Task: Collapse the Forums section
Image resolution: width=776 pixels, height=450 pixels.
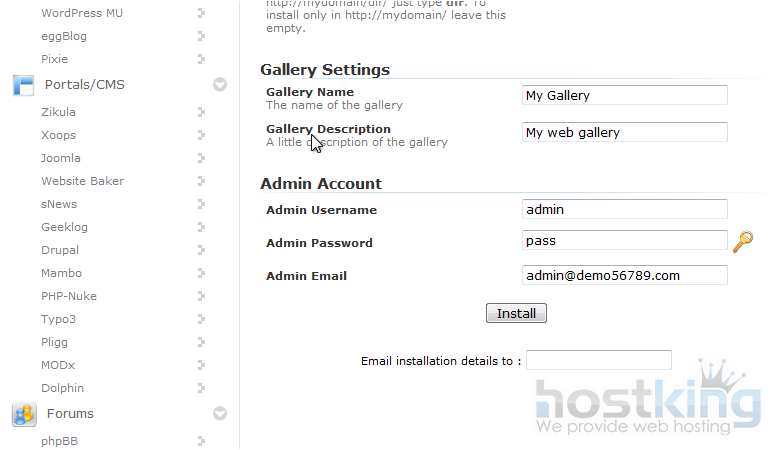Action: (x=220, y=414)
